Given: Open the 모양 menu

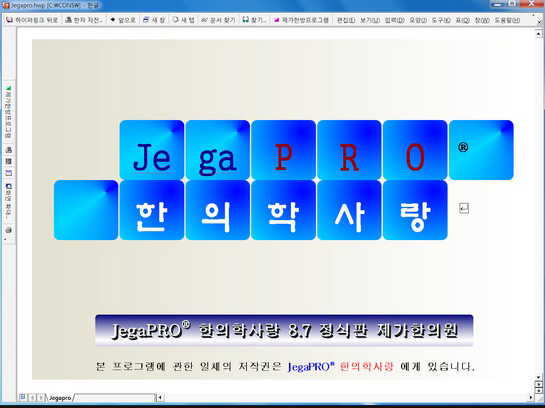Looking at the screenshot, I should click(418, 21).
